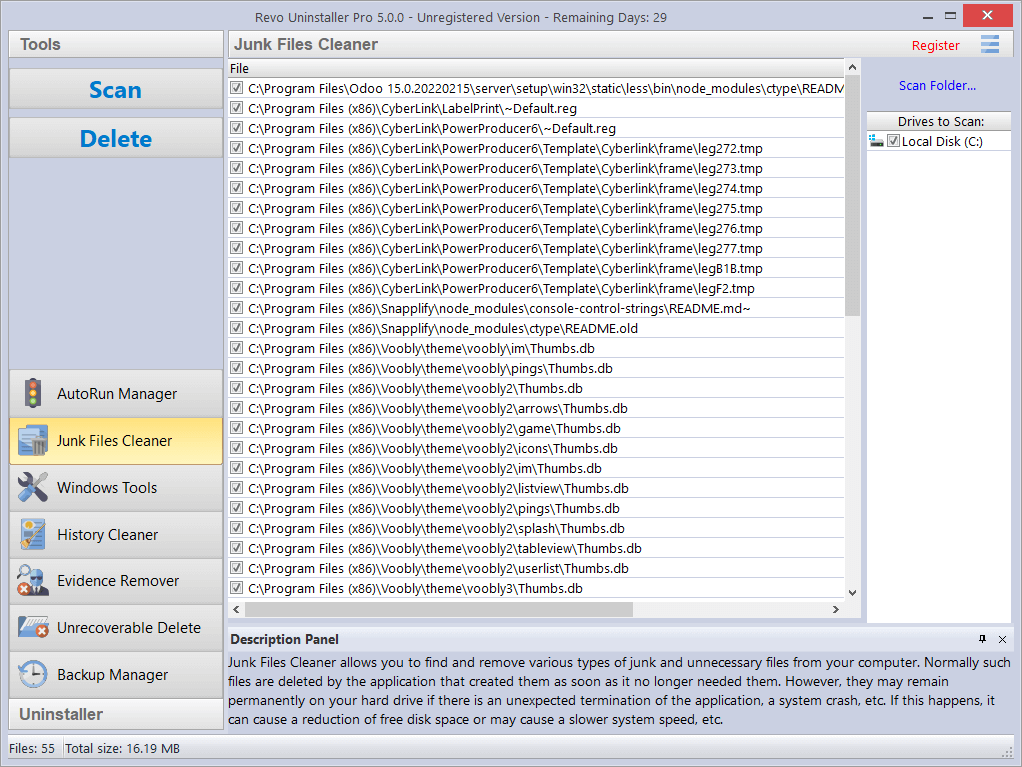Open AutoRun Manager tool
The width and height of the screenshot is (1022, 767).
(116, 394)
